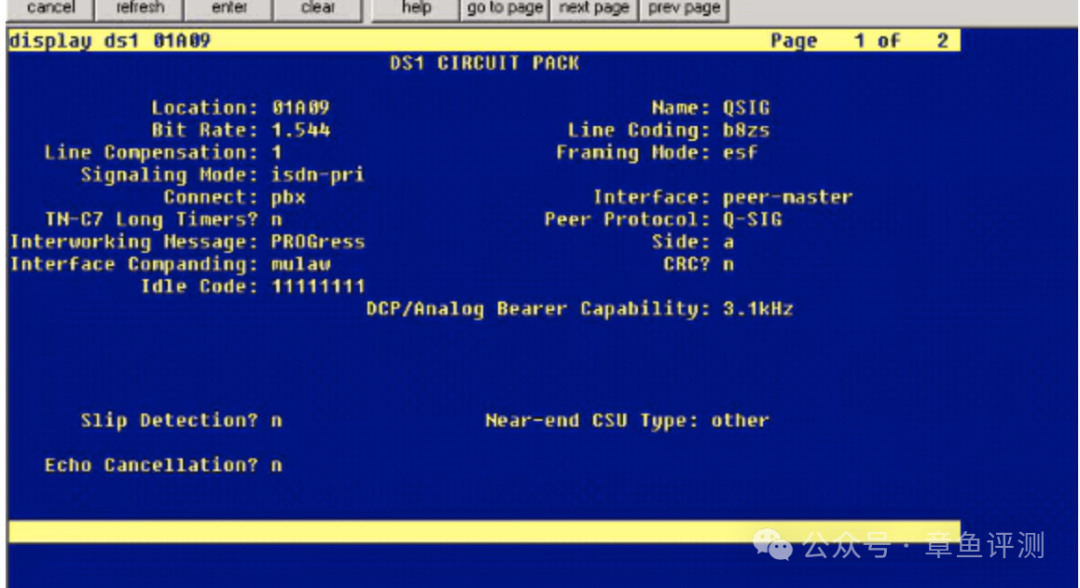
Task: Click the DS1 CIRCUIT PACK title
Action: point(484,63)
